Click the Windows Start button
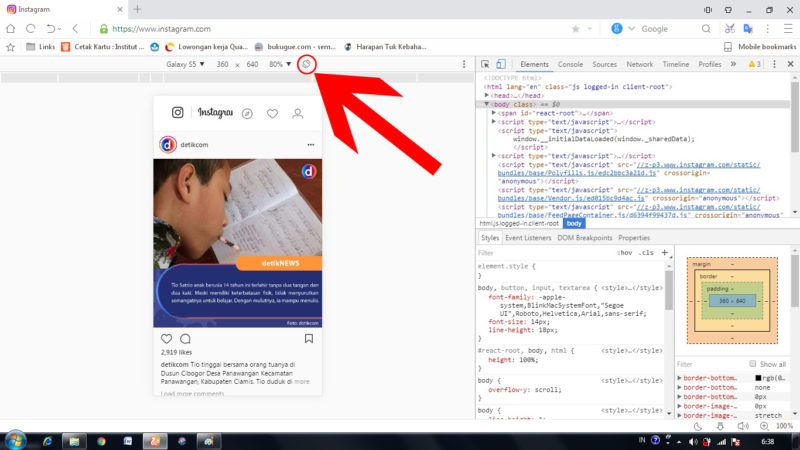Image resolution: width=800 pixels, height=450 pixels. pyautogui.click(x=15, y=440)
